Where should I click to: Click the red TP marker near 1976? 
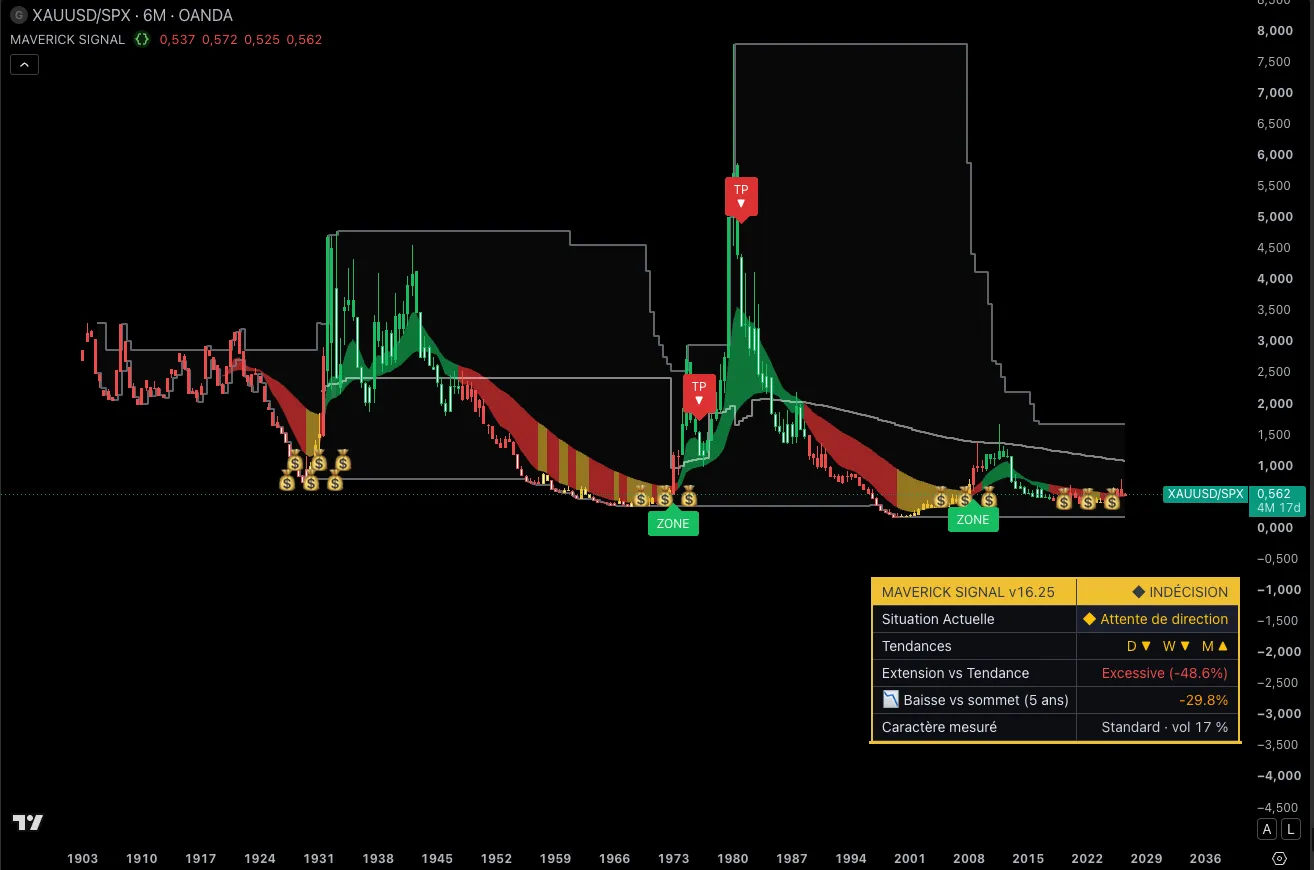pos(699,394)
